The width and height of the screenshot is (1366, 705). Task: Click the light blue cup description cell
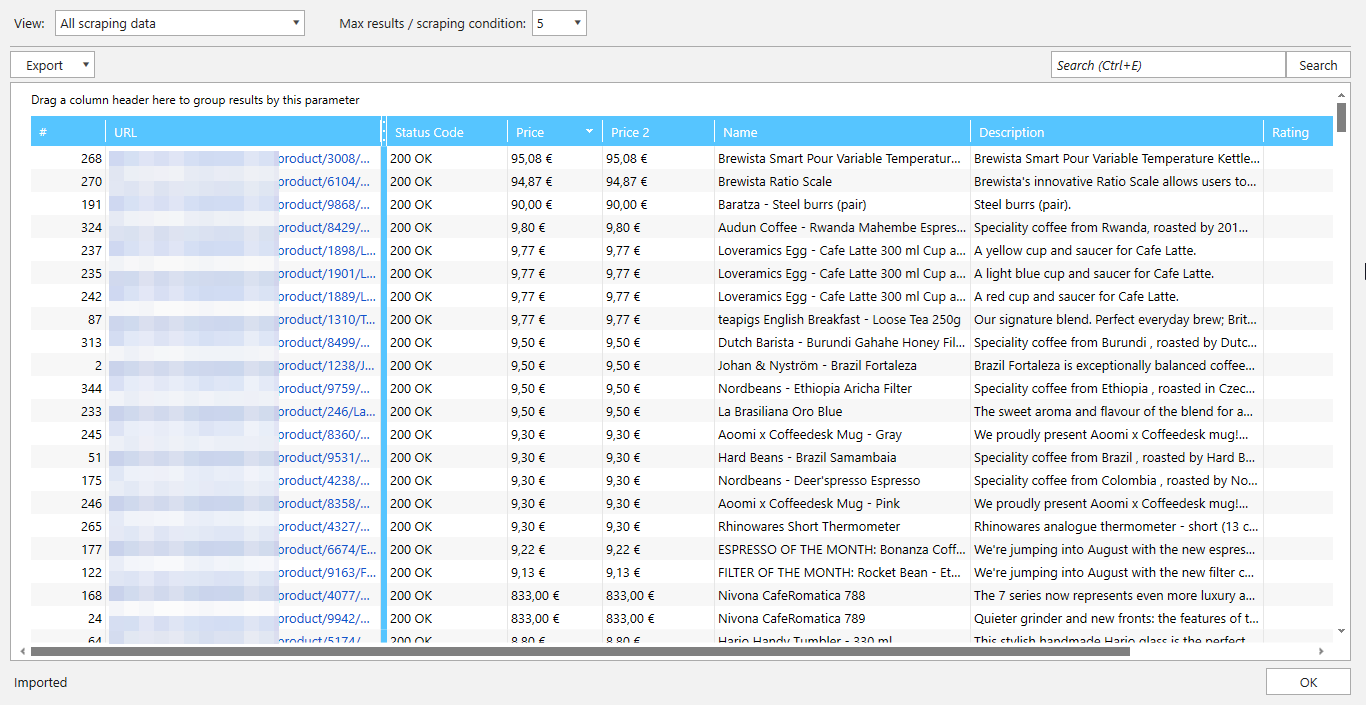pos(1116,273)
